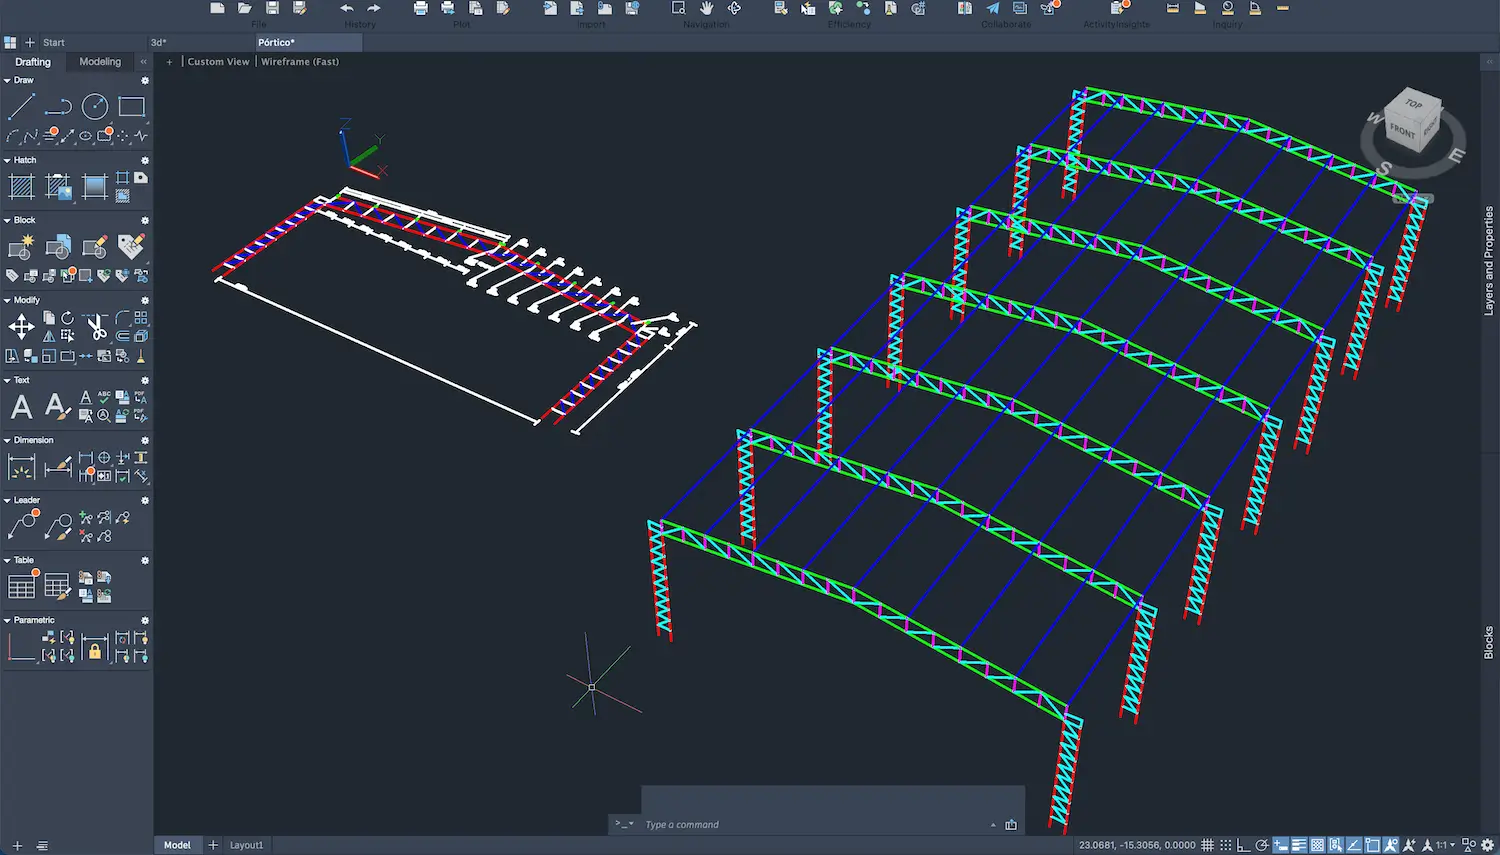
Task: Toggle Snap Mode at the bottom
Action: (x=1226, y=843)
